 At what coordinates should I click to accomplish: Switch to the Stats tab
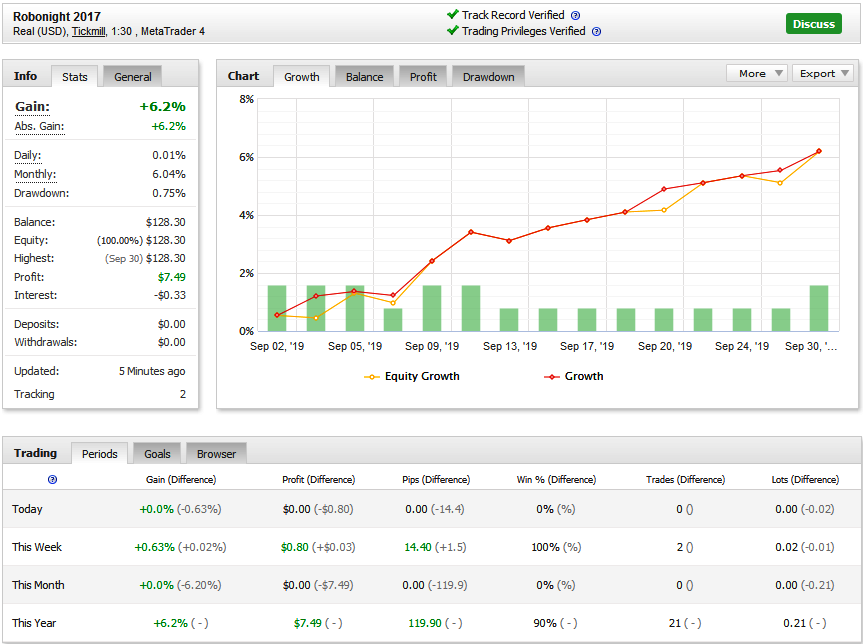point(74,77)
